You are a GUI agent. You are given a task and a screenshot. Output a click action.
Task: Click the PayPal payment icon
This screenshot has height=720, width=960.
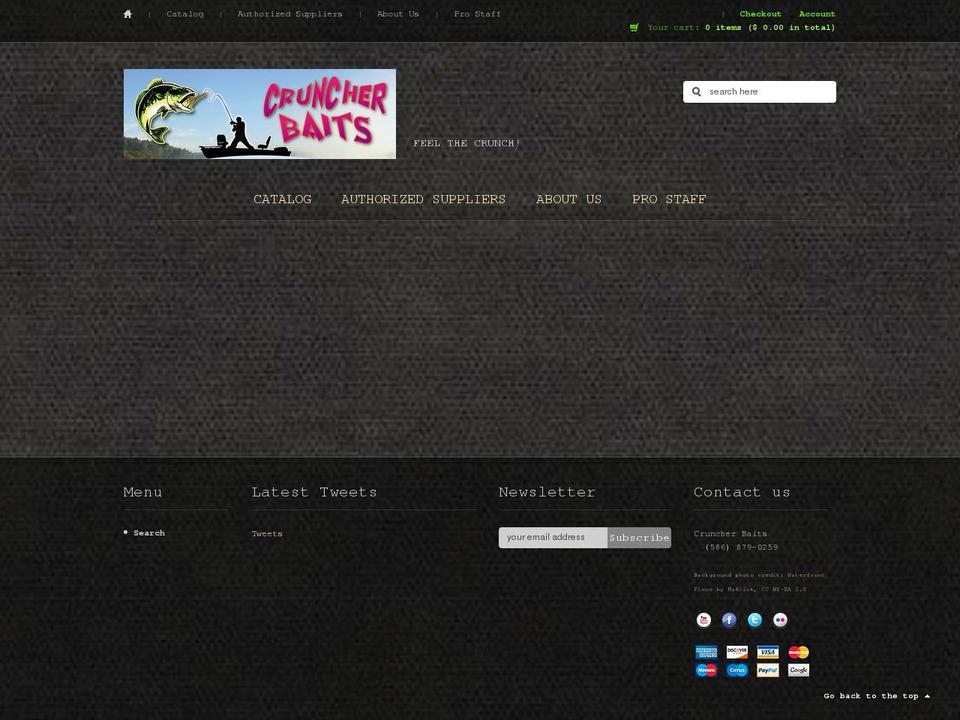pos(768,670)
